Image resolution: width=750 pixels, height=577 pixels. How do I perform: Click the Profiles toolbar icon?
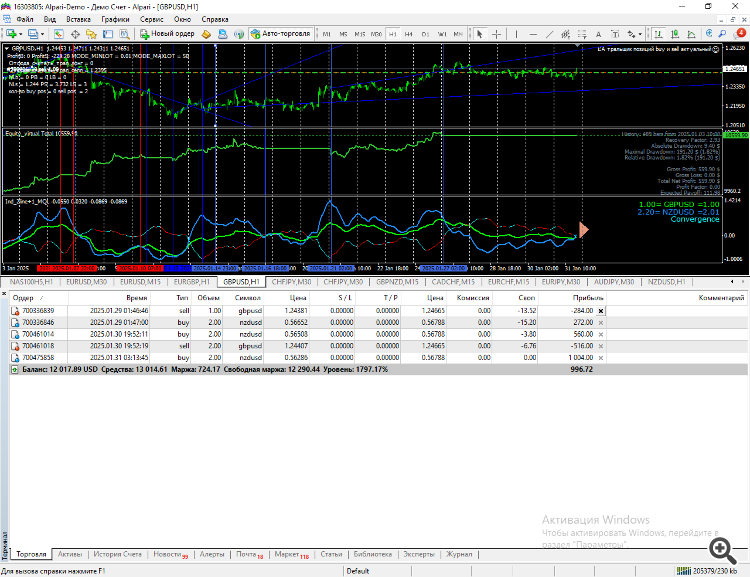click(x=33, y=34)
